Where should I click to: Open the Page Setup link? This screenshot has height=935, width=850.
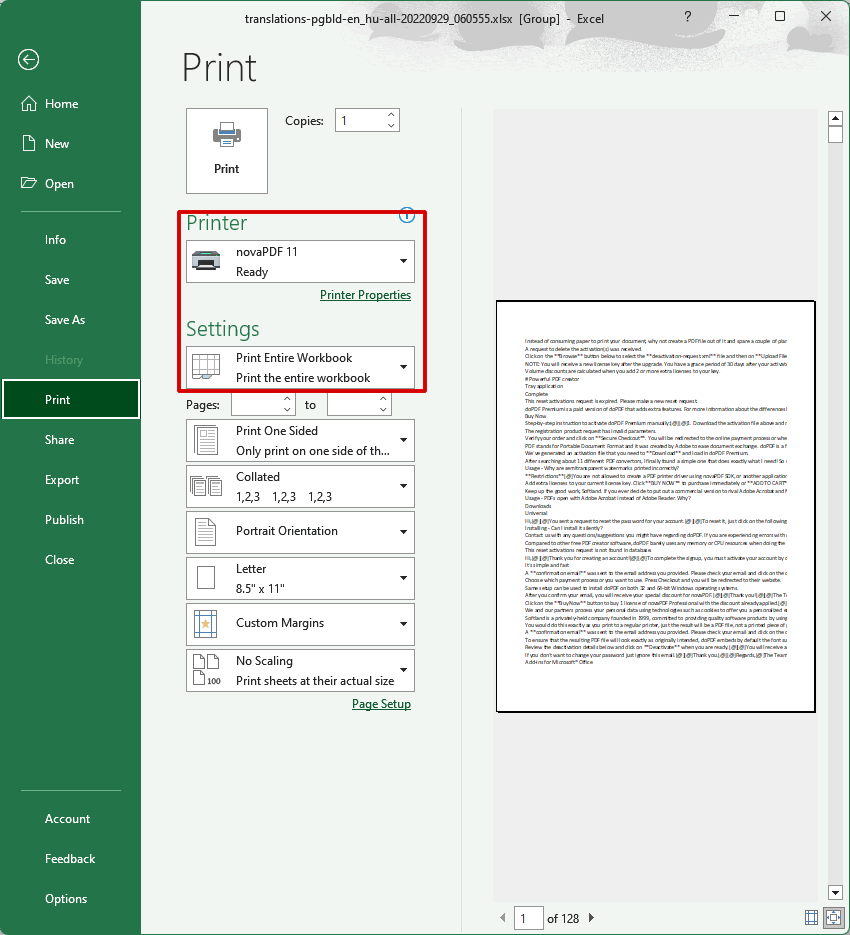click(x=381, y=703)
